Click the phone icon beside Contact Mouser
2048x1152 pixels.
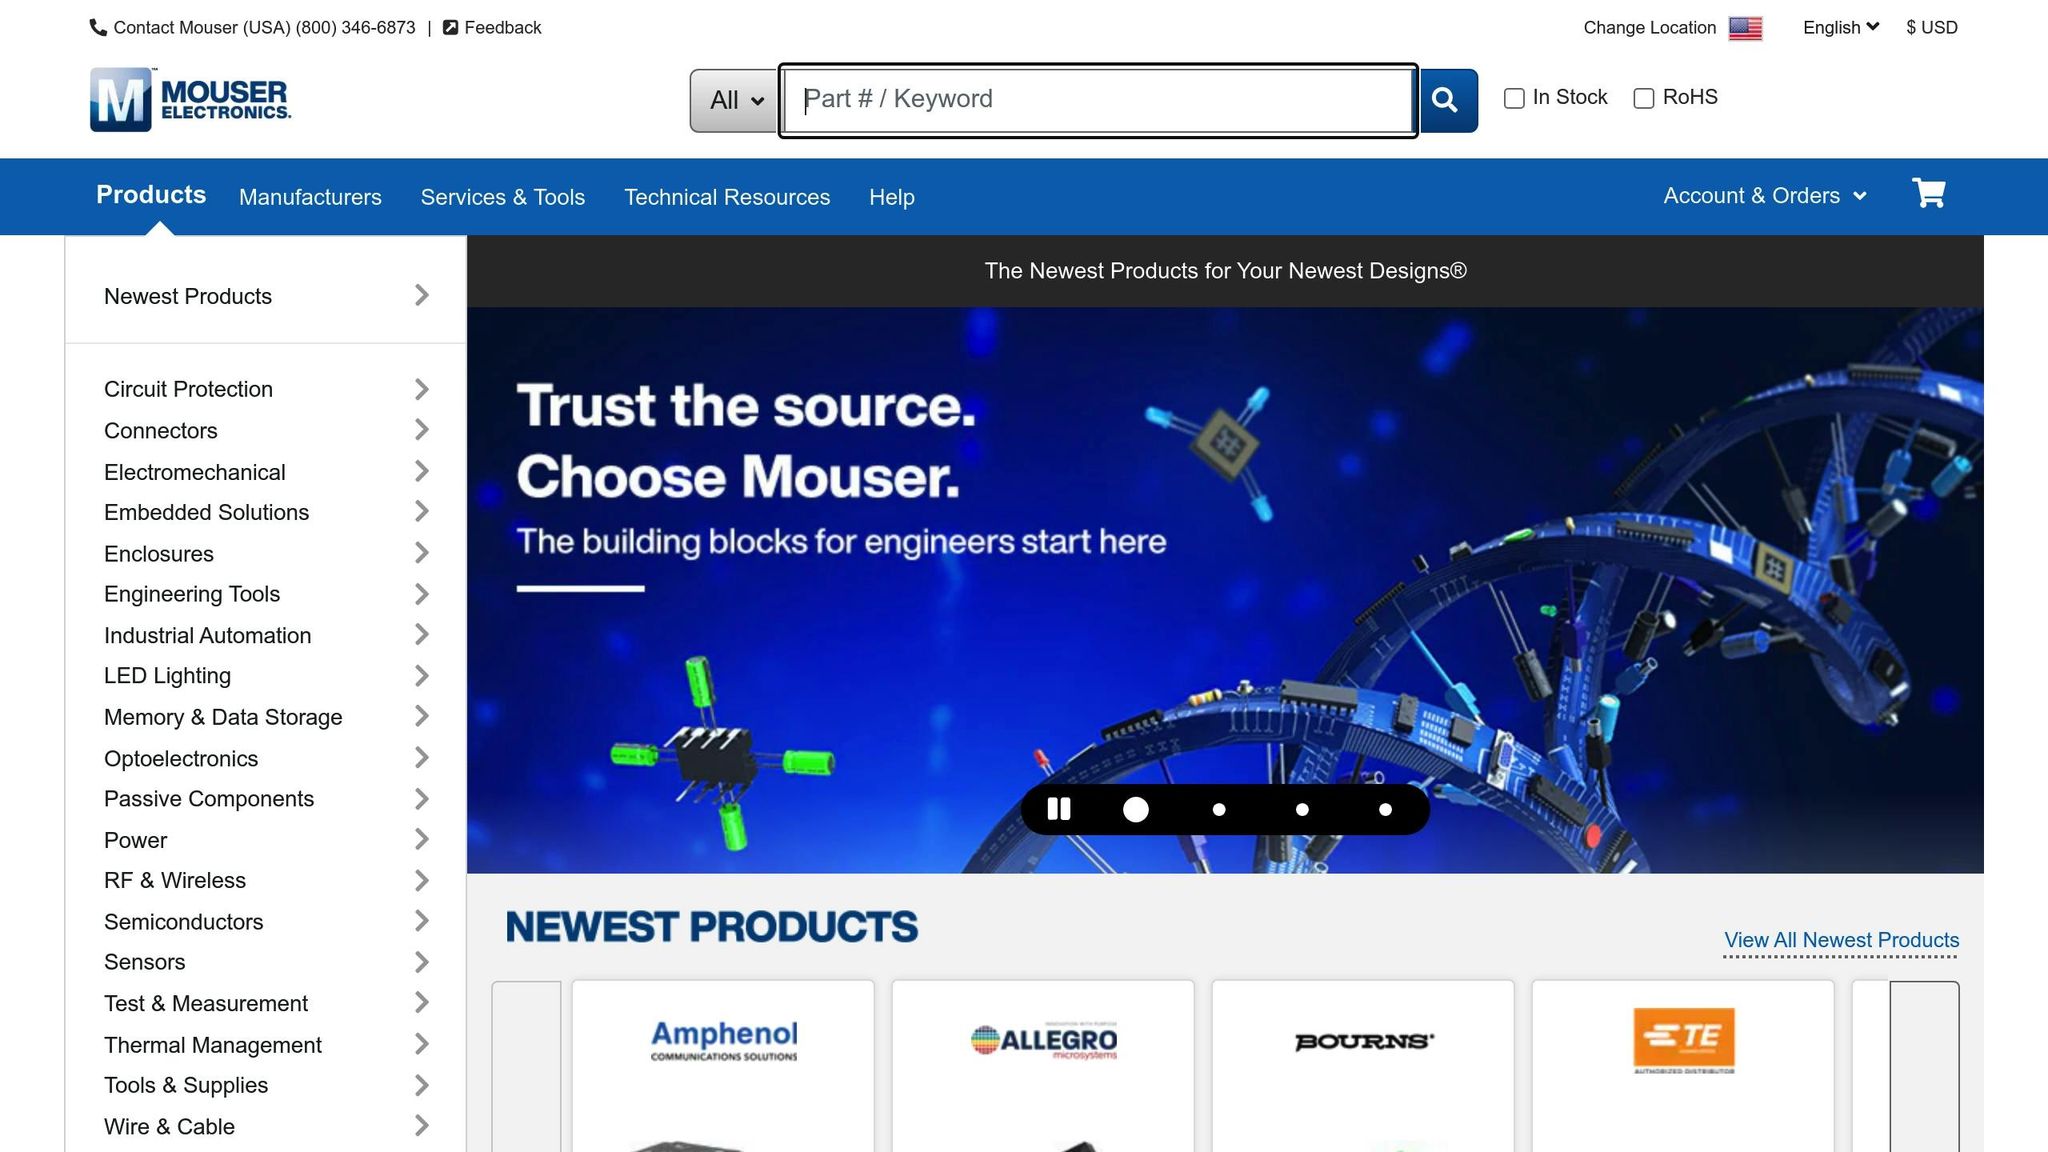[98, 28]
